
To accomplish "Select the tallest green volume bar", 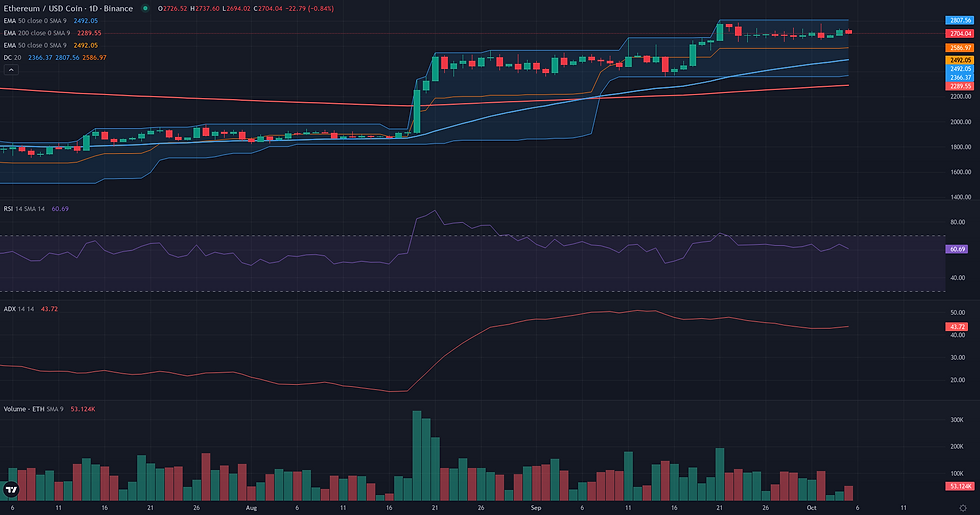I will (x=417, y=456).
